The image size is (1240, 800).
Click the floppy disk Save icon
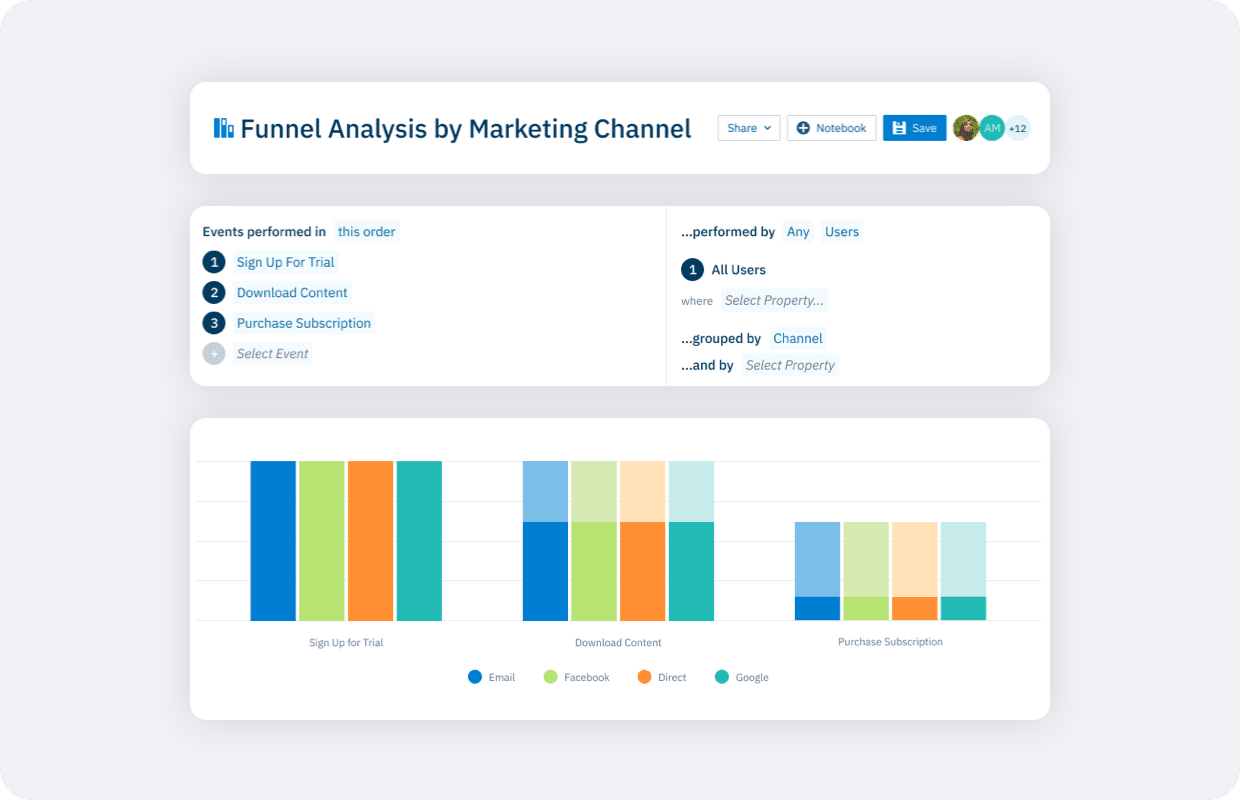click(899, 128)
